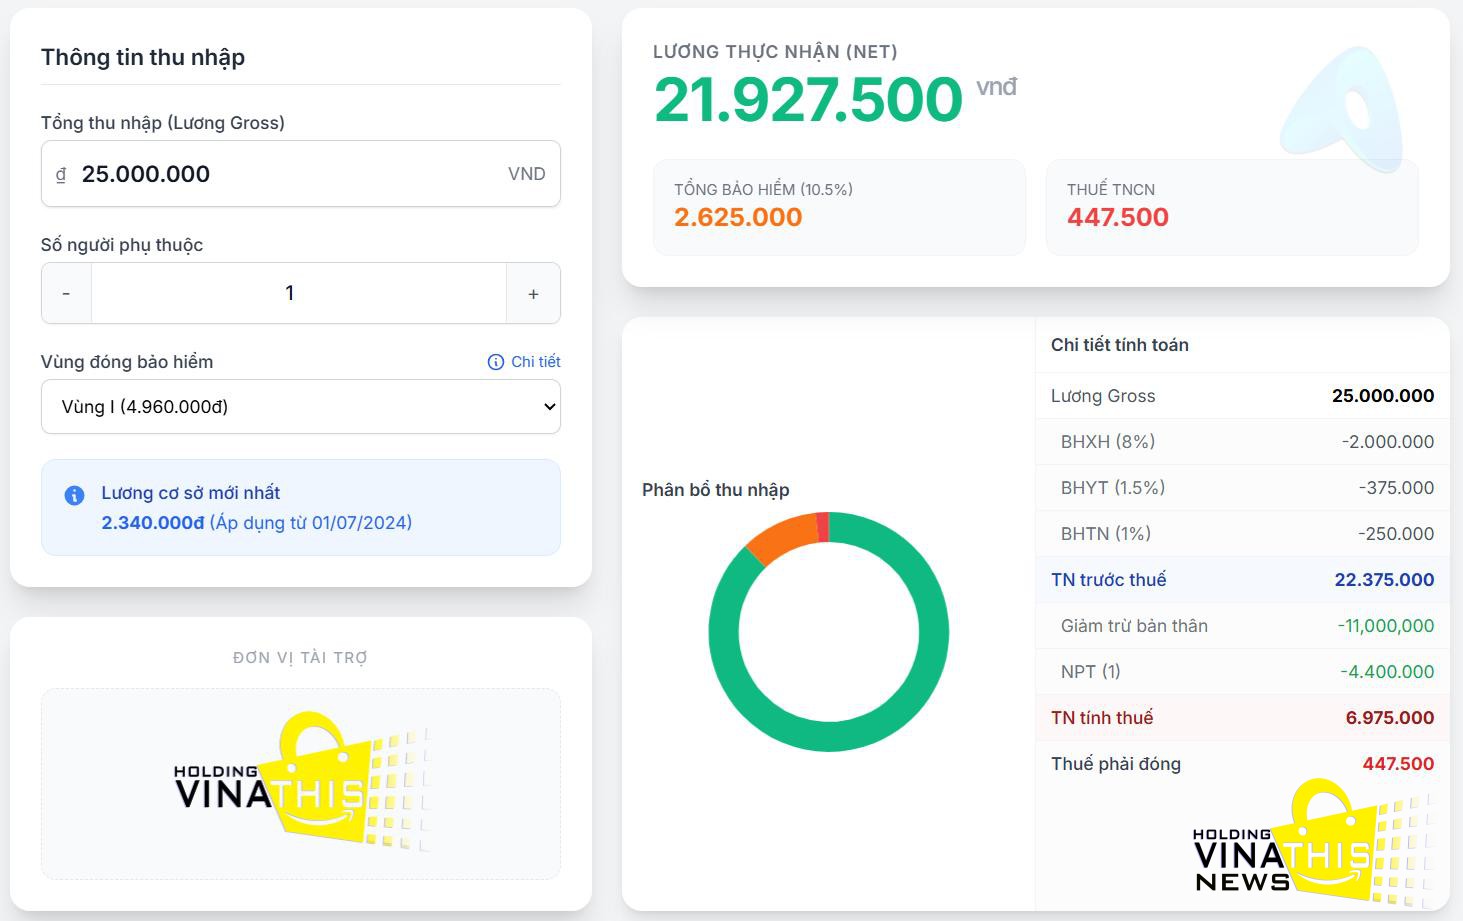The width and height of the screenshot is (1463, 921).
Task: Click the Vinathis News logo watermark
Action: tap(1310, 845)
